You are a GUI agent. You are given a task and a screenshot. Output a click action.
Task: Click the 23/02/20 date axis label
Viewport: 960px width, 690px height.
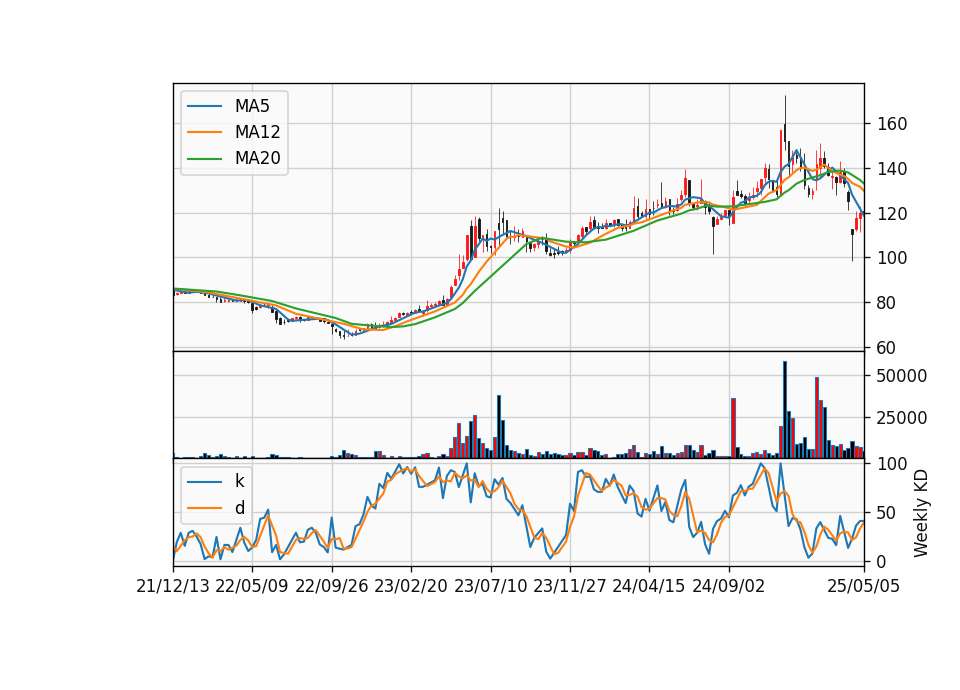[411, 587]
